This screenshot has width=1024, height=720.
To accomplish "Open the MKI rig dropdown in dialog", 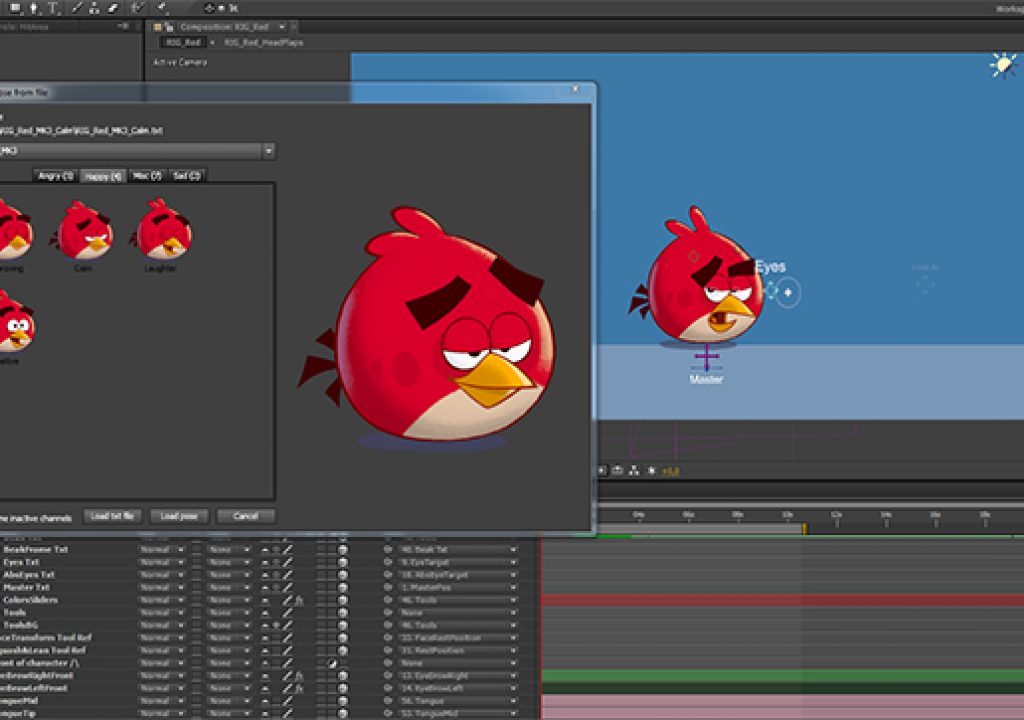I will (x=268, y=151).
